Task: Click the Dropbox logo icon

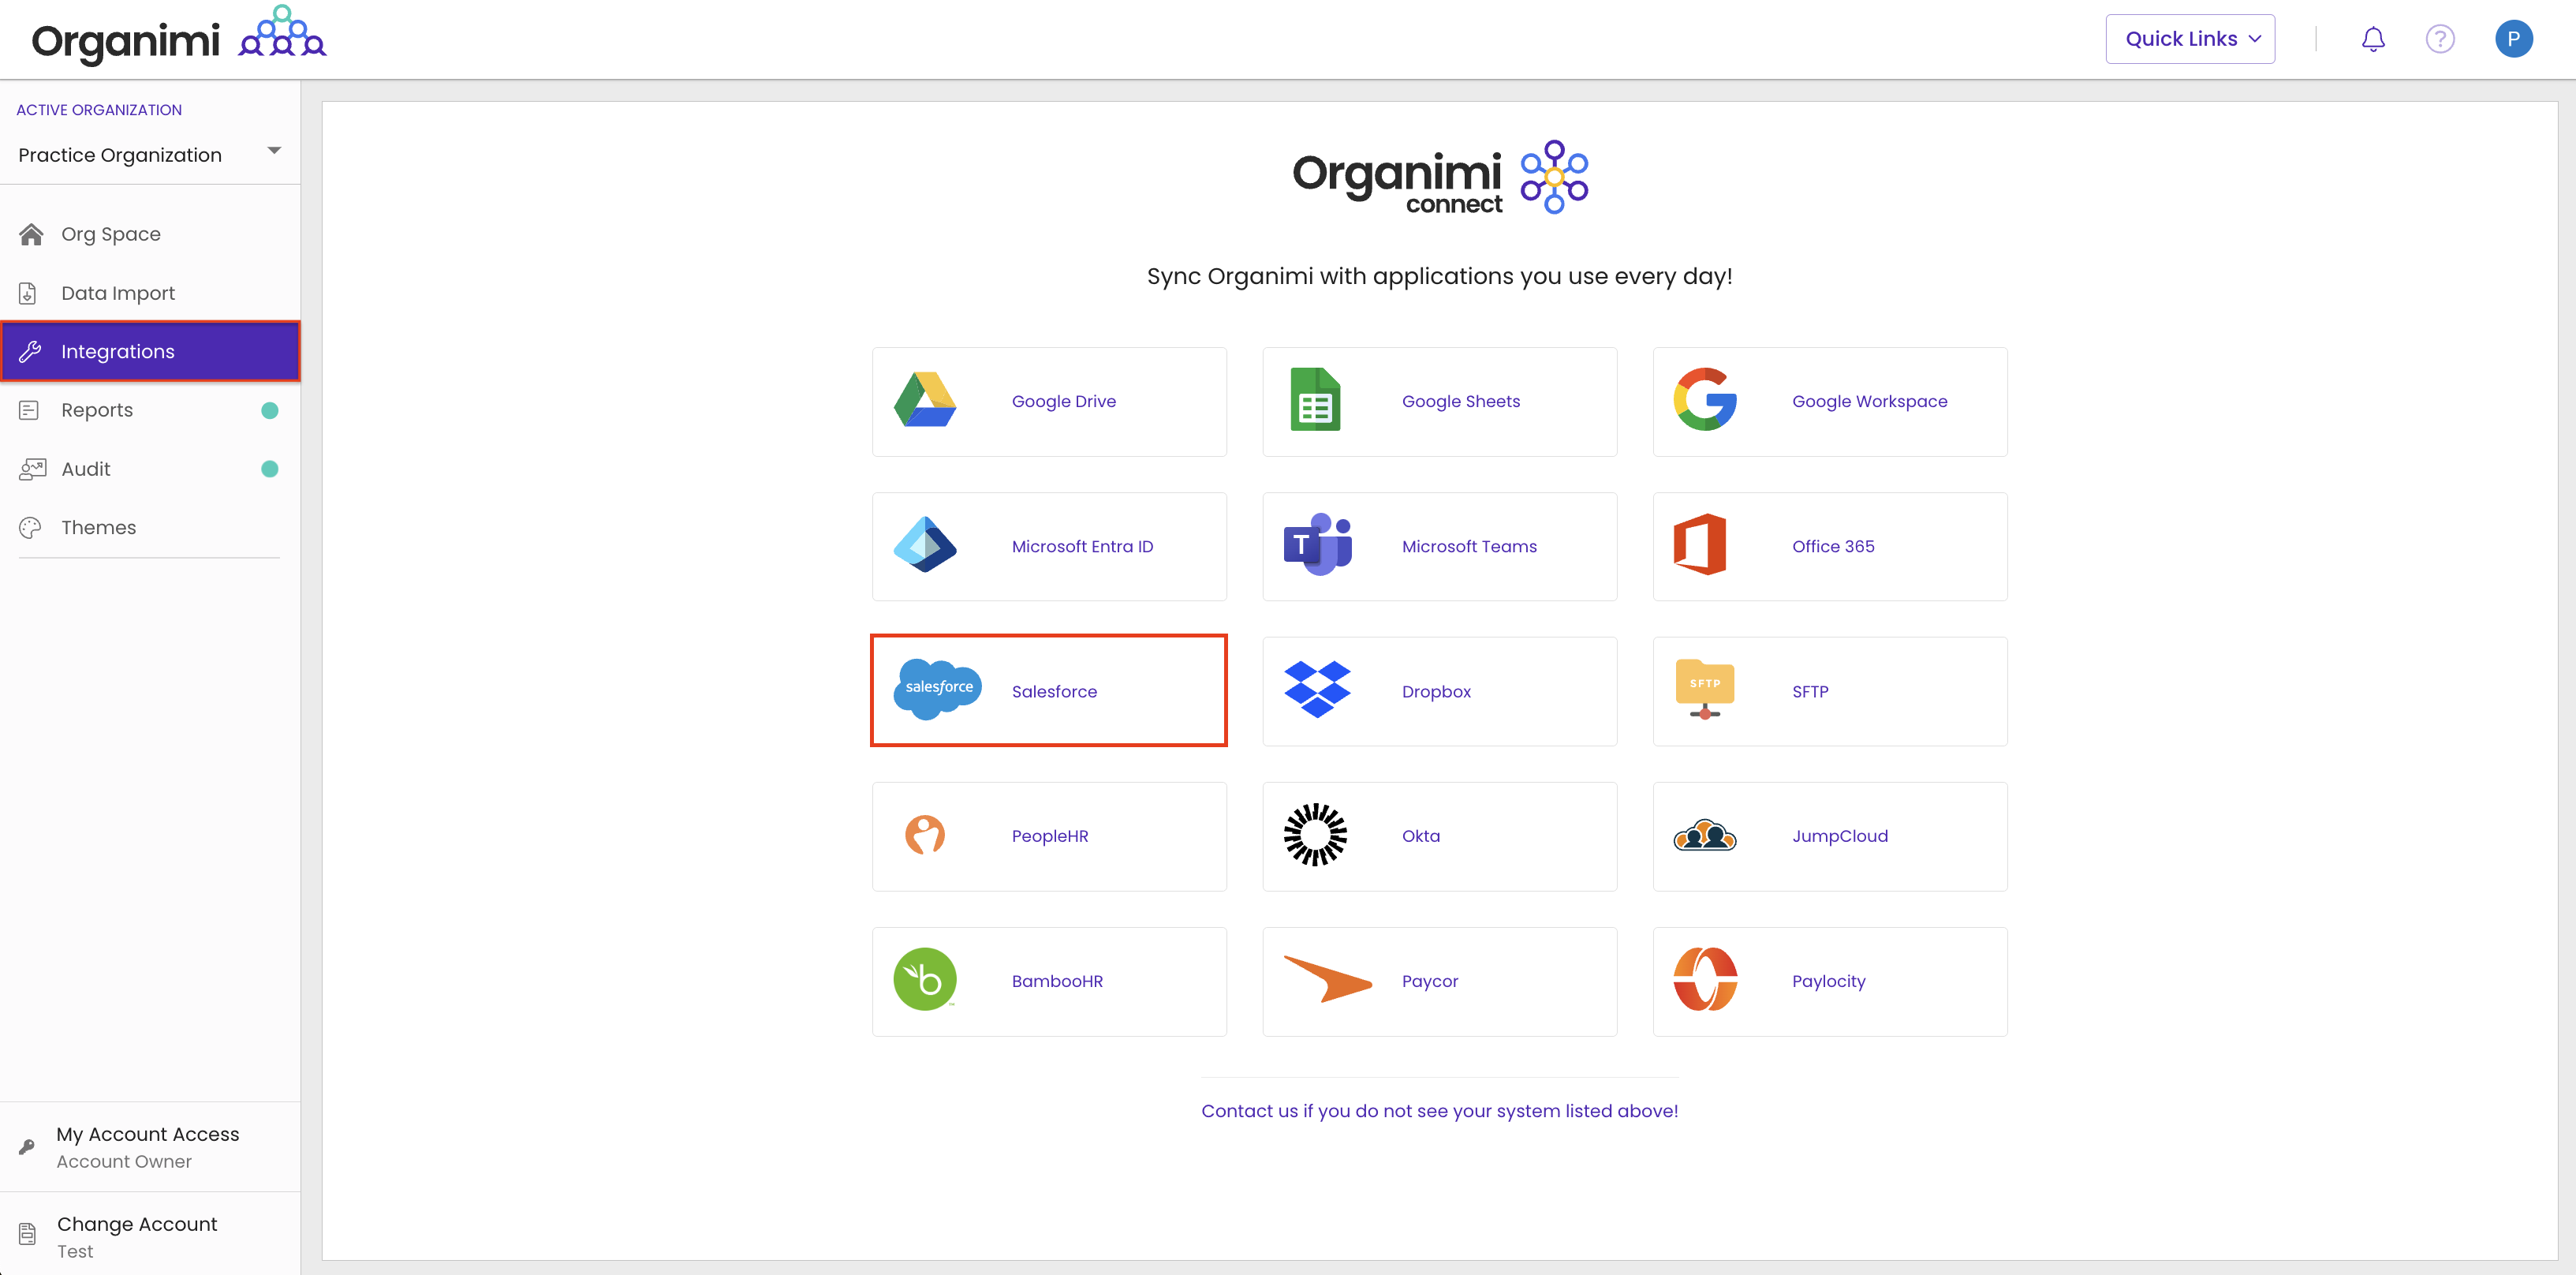Action: point(1316,690)
